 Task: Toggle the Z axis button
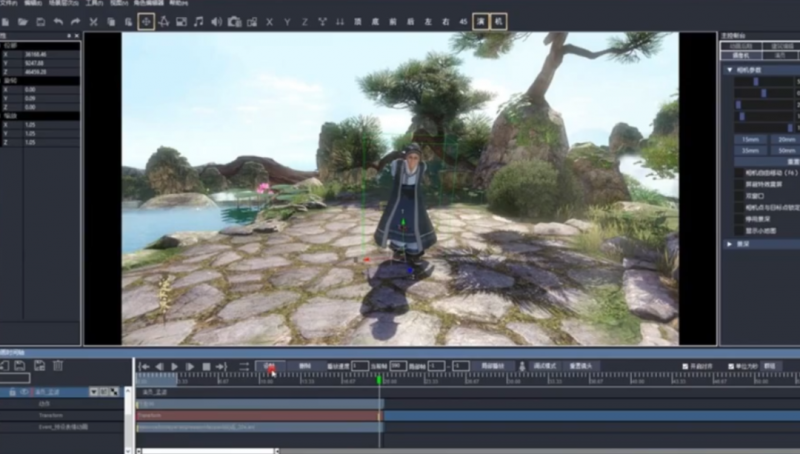306,21
